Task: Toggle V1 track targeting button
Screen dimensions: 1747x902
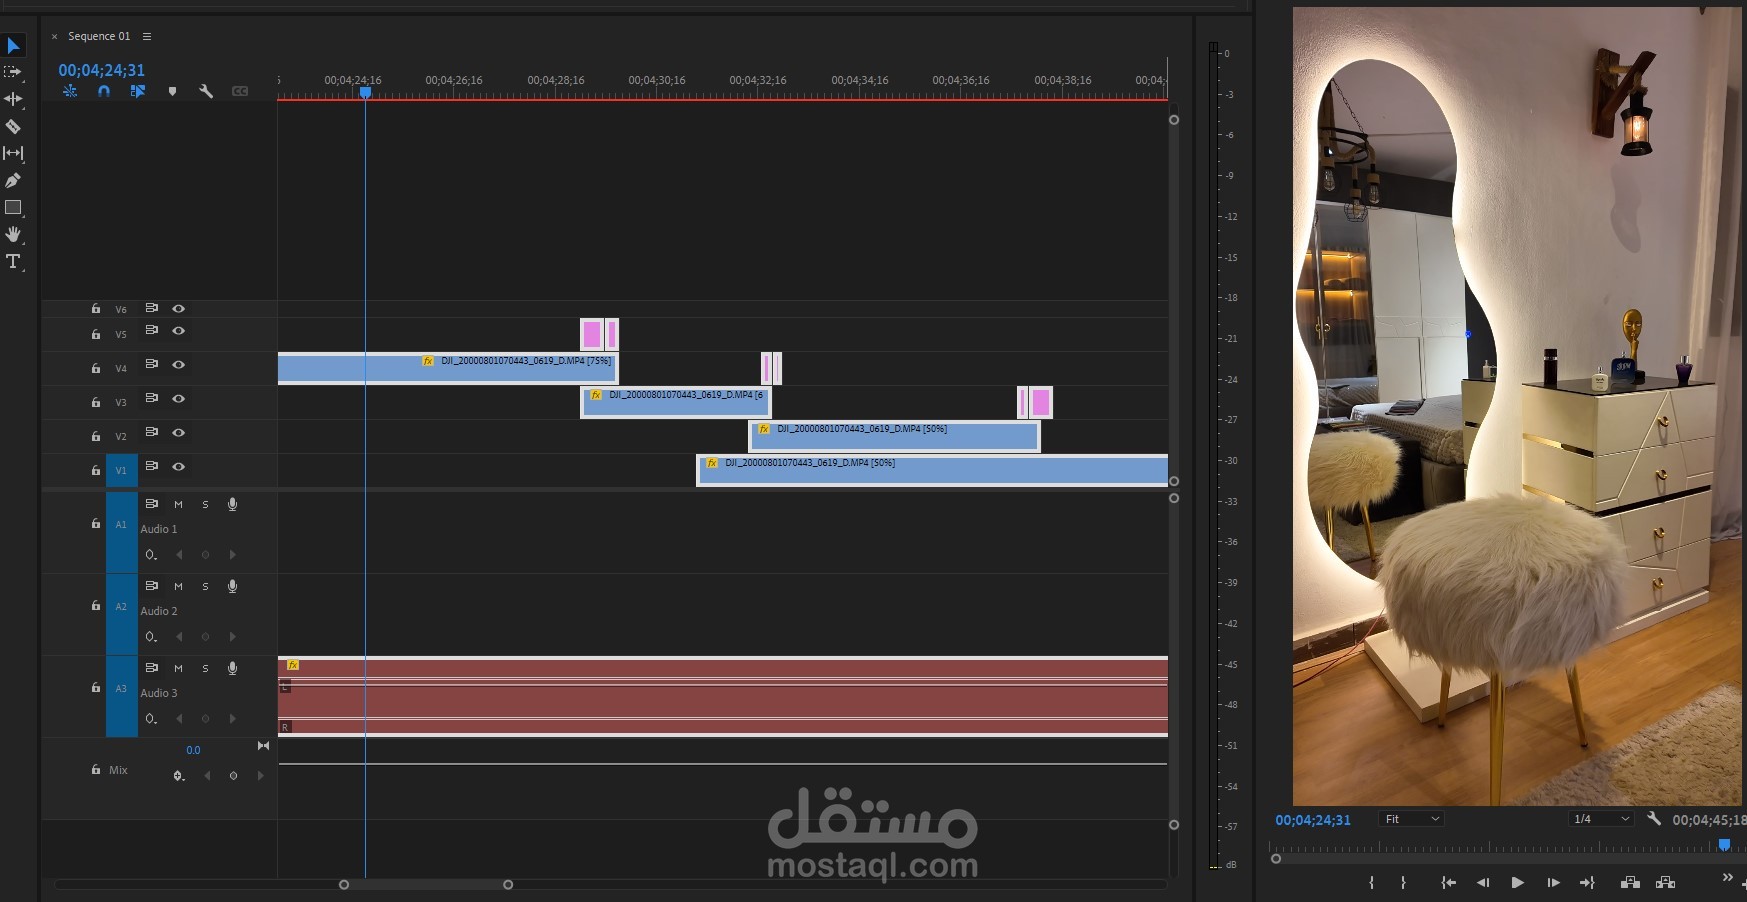Action: [121, 470]
